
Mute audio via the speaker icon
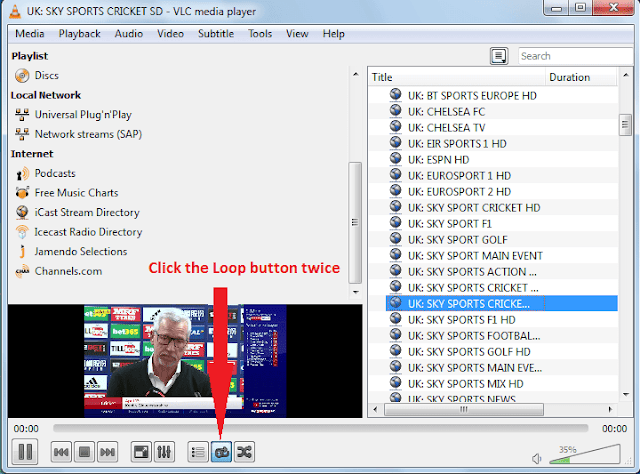536,459
